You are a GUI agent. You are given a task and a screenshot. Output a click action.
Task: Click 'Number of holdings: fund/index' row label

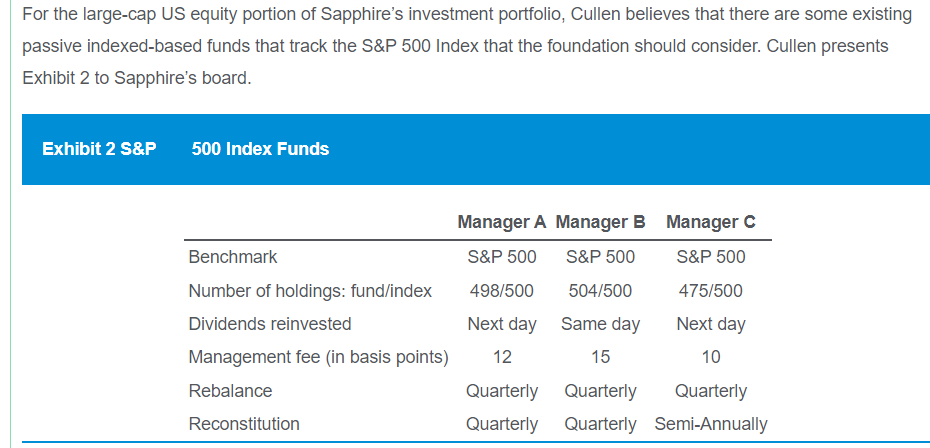[310, 291]
